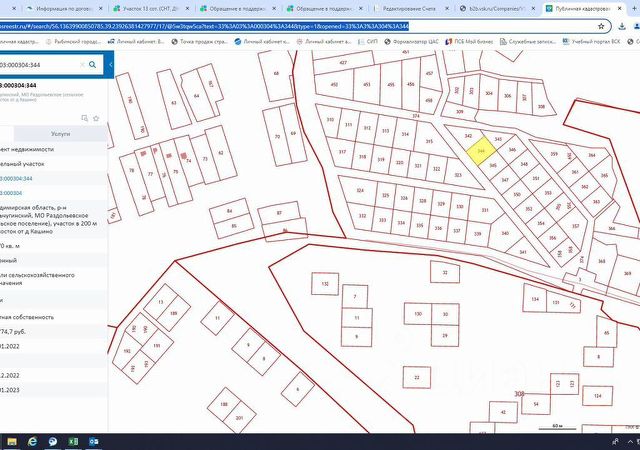
Task: Open the 'Личный кабинет ю...' bookmark
Action: click(262, 41)
